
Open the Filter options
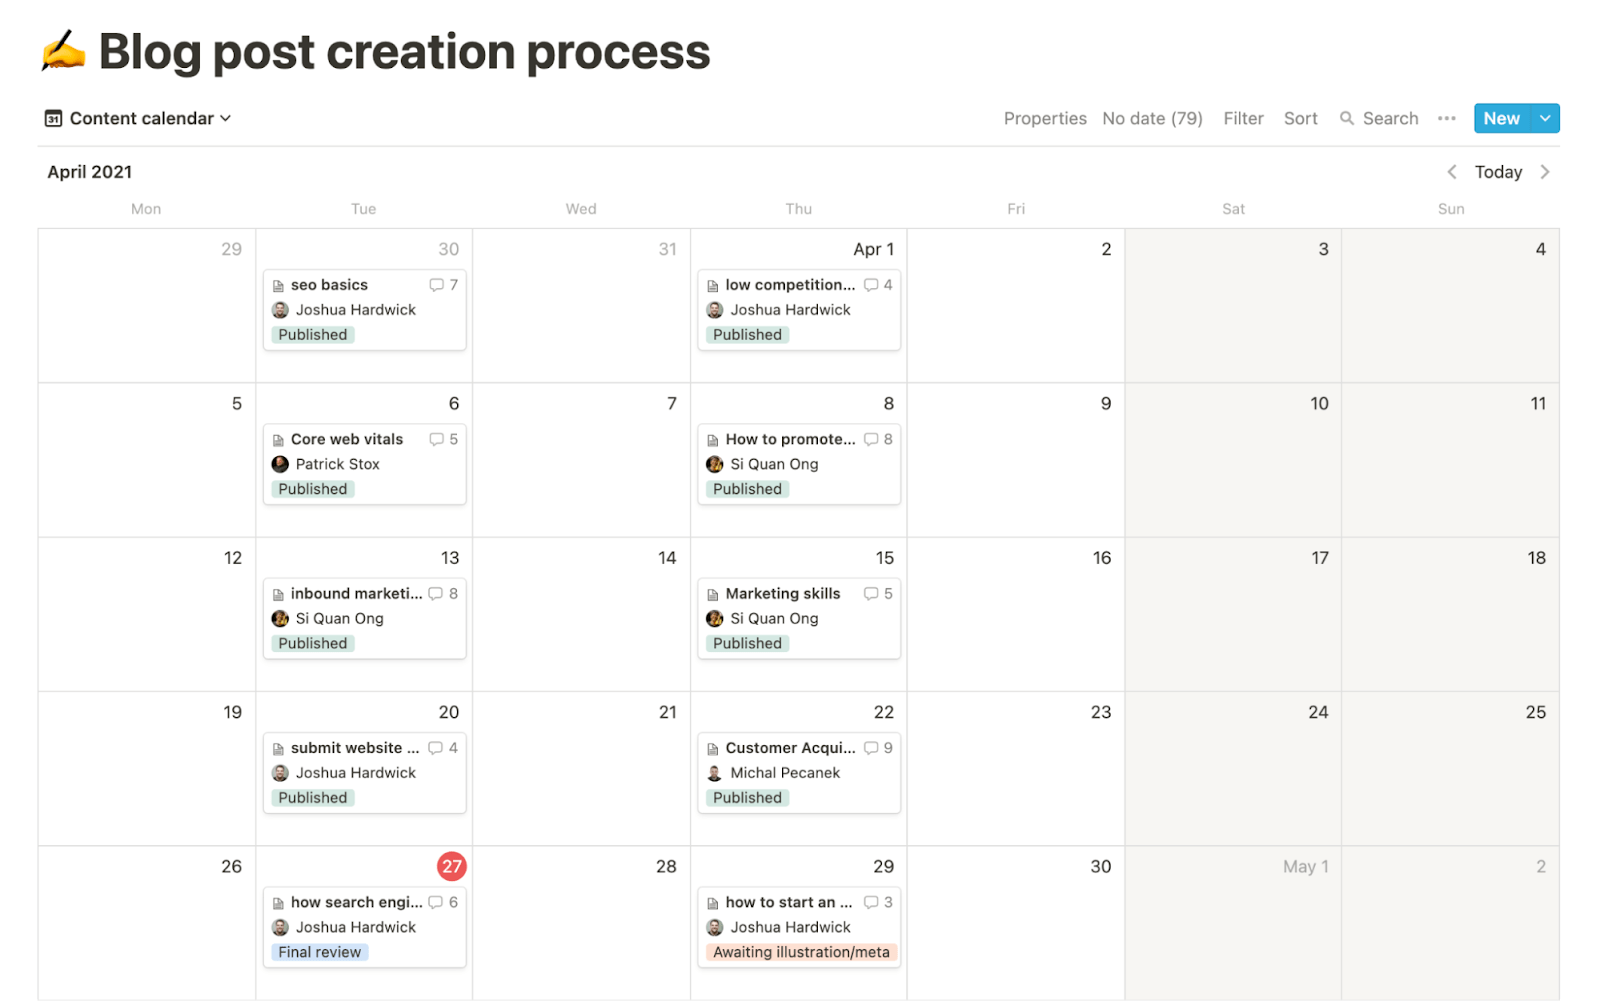point(1242,118)
